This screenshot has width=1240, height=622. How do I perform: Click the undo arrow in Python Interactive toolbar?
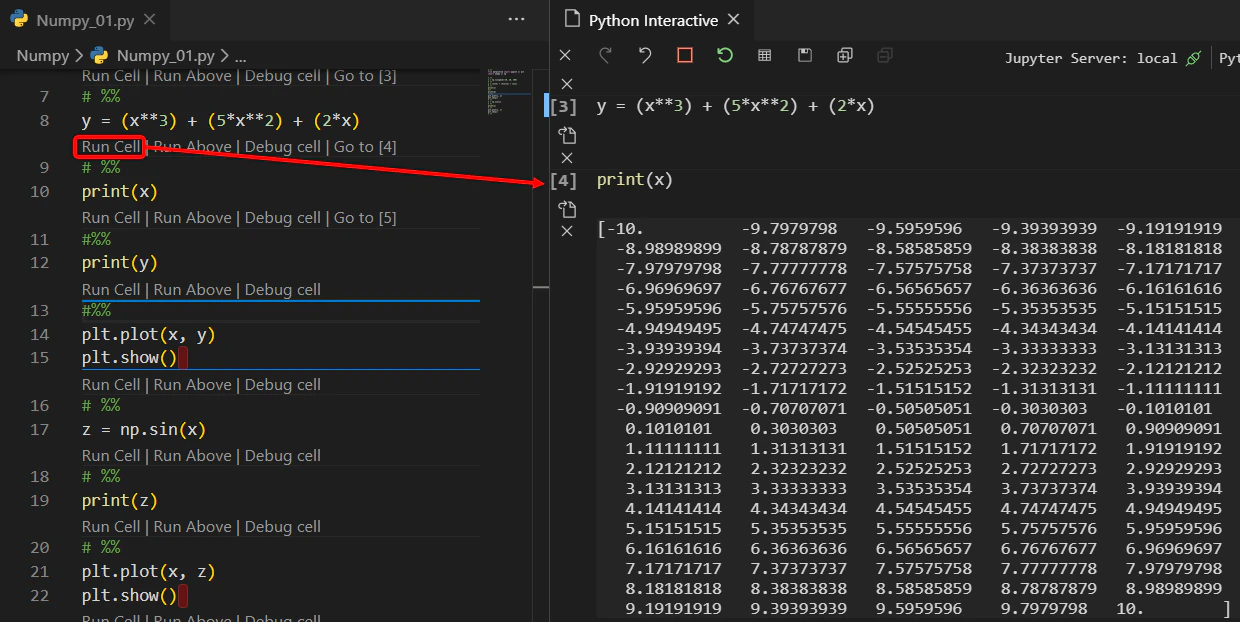pyautogui.click(x=645, y=56)
